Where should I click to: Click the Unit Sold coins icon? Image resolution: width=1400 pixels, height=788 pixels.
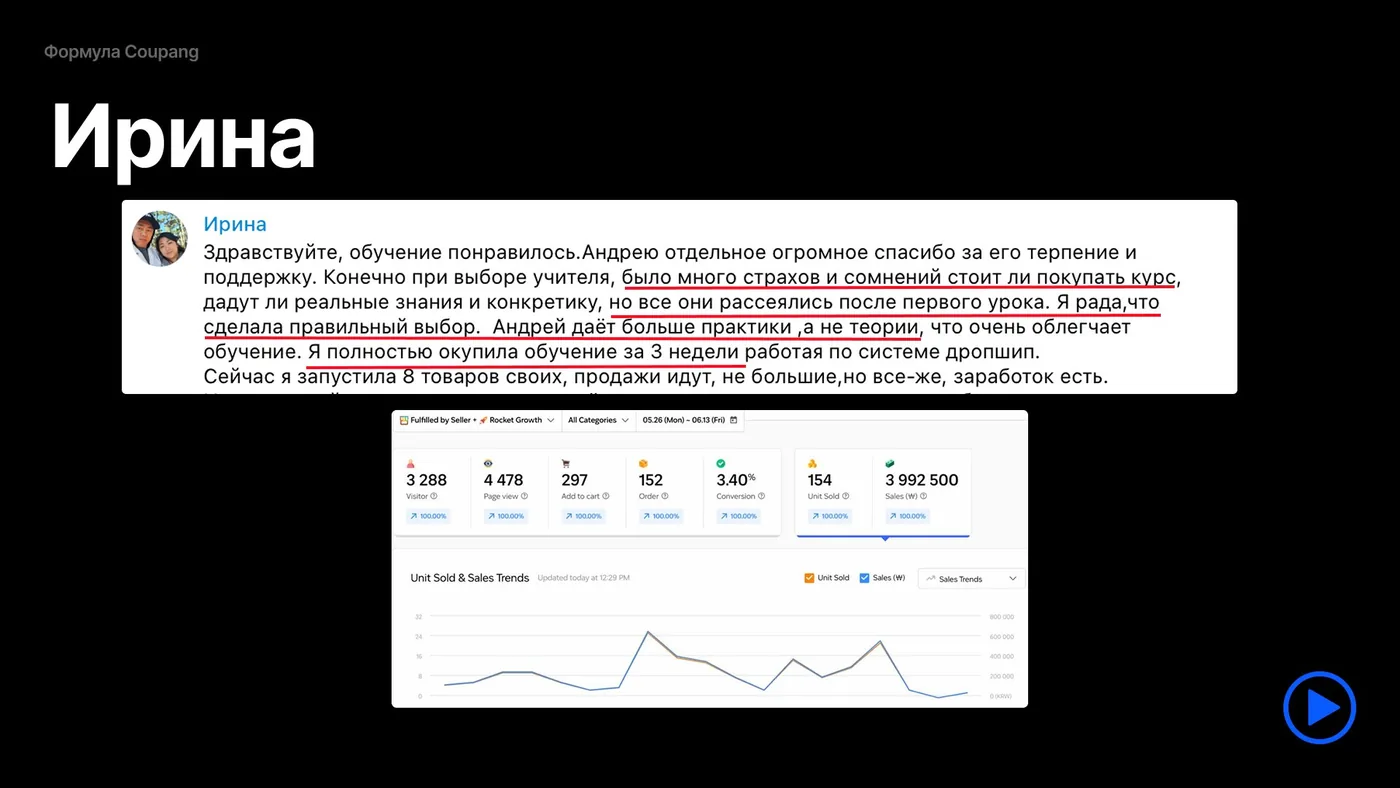click(813, 464)
